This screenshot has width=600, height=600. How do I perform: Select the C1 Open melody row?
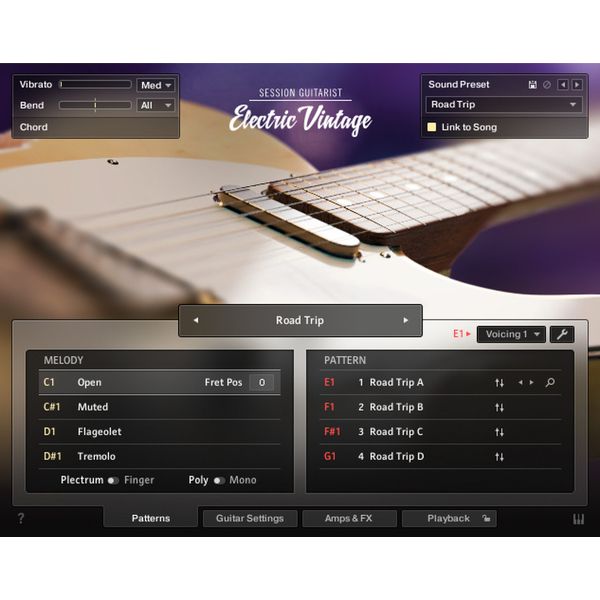click(x=160, y=382)
